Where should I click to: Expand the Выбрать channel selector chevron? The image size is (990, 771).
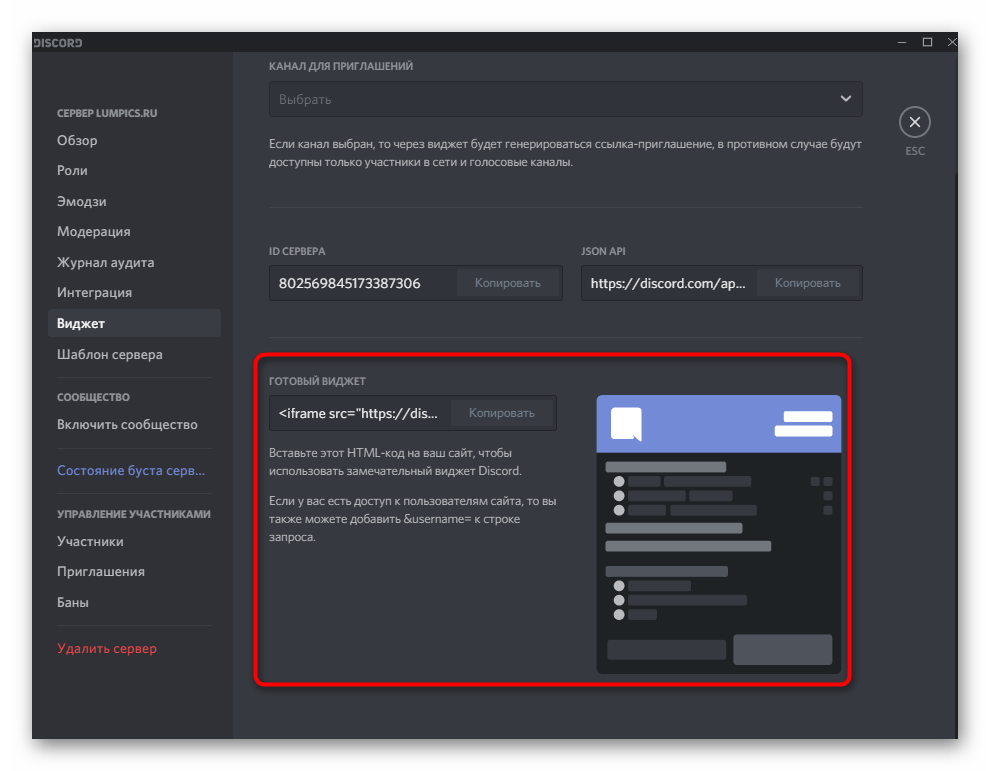846,99
